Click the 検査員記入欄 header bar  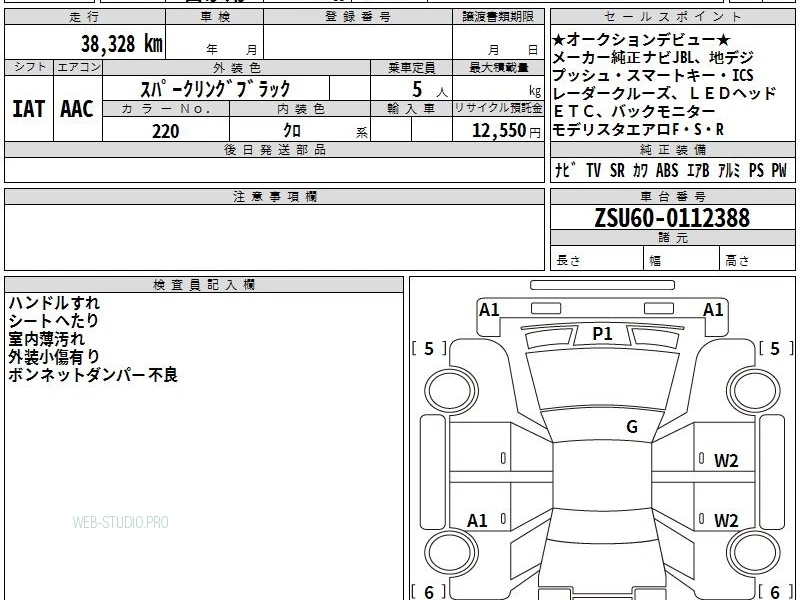coord(204,285)
